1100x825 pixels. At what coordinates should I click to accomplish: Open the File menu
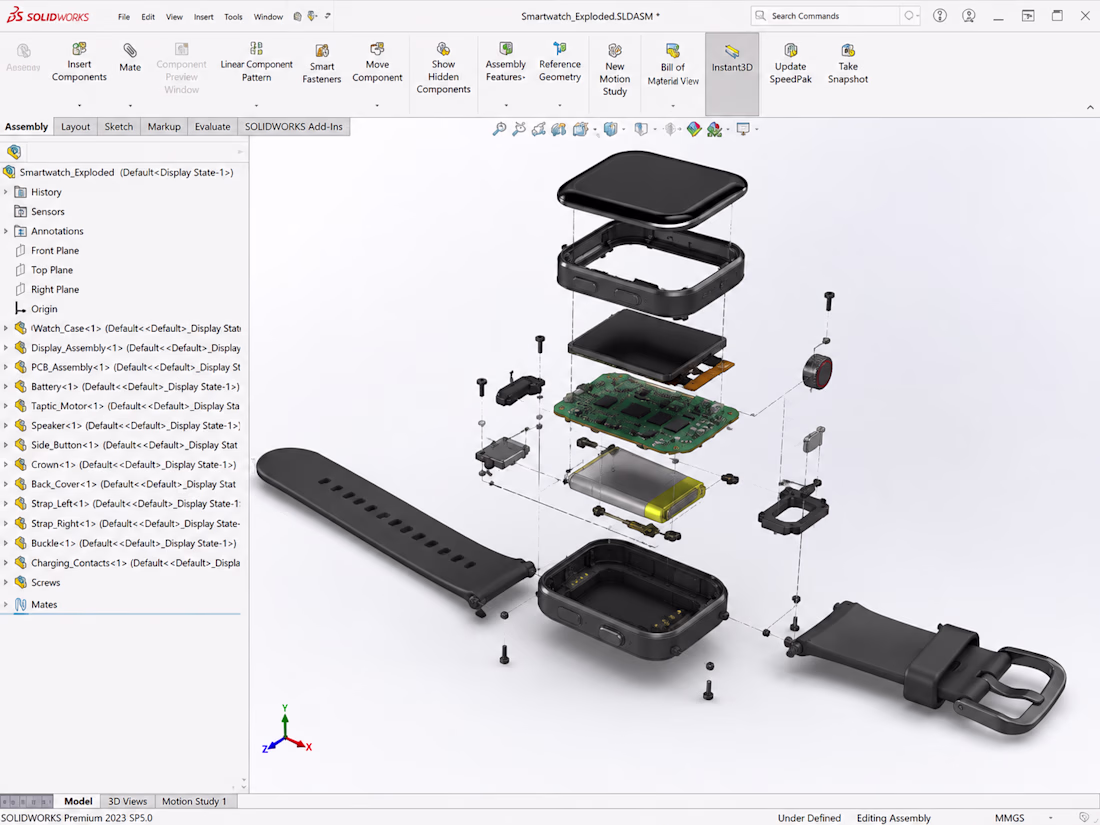(123, 16)
